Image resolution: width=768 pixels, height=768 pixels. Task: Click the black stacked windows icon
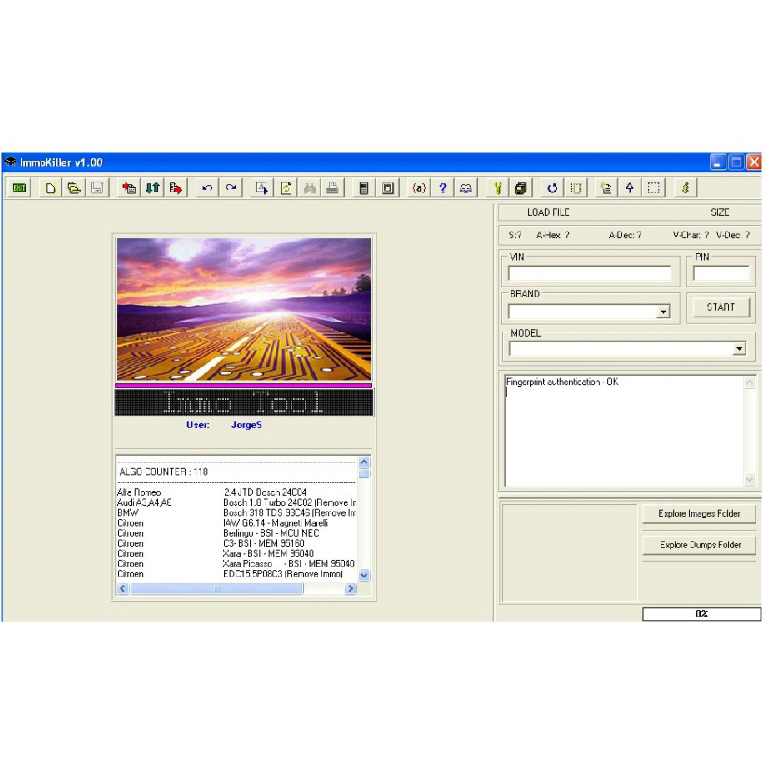click(x=521, y=188)
